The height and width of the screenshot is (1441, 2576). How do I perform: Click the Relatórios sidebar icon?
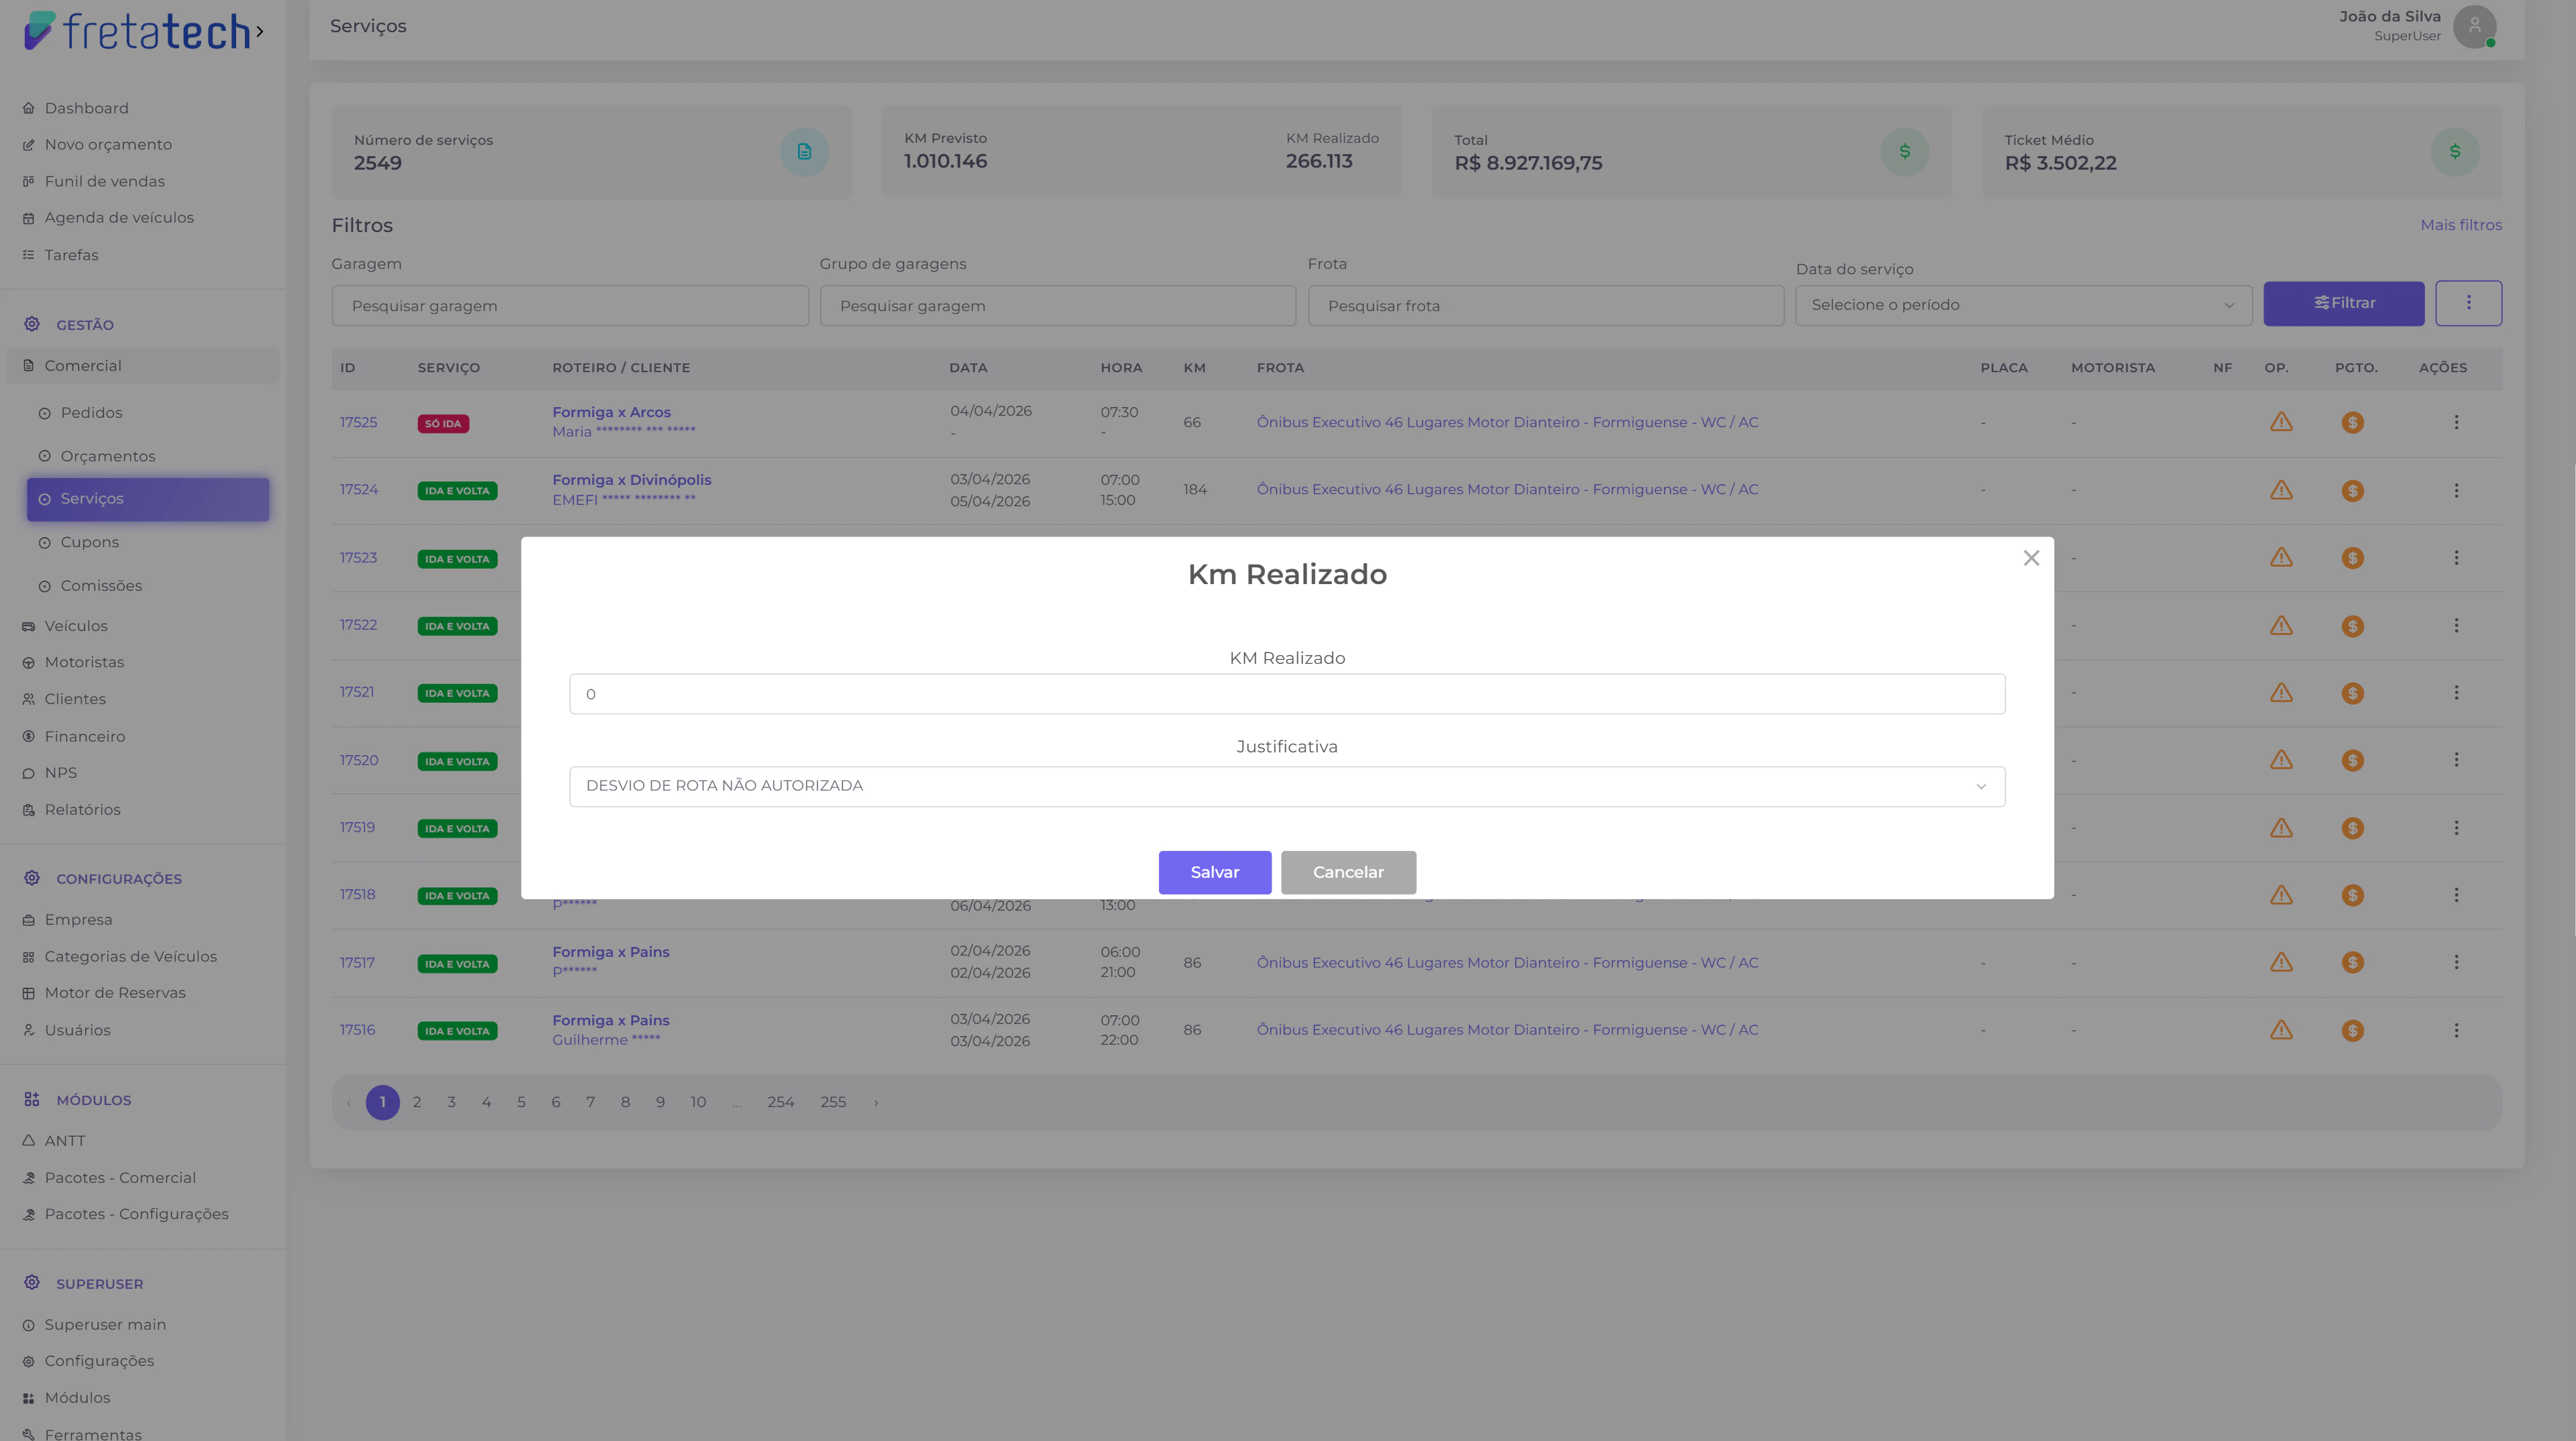(29, 809)
